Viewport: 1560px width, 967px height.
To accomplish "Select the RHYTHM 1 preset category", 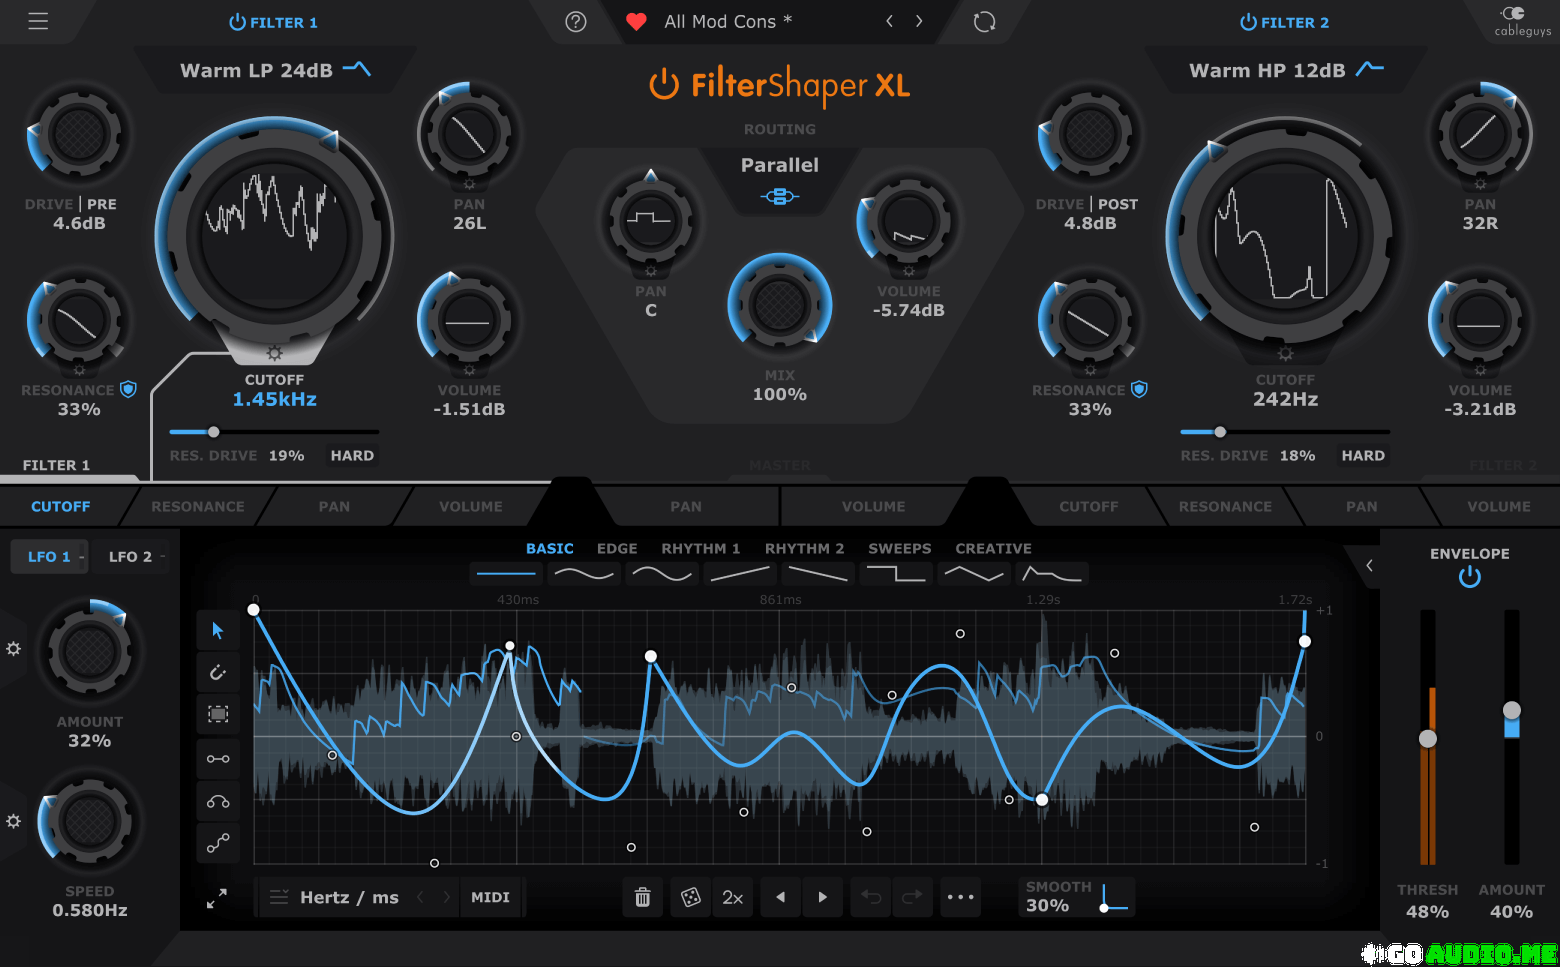I will (x=700, y=549).
